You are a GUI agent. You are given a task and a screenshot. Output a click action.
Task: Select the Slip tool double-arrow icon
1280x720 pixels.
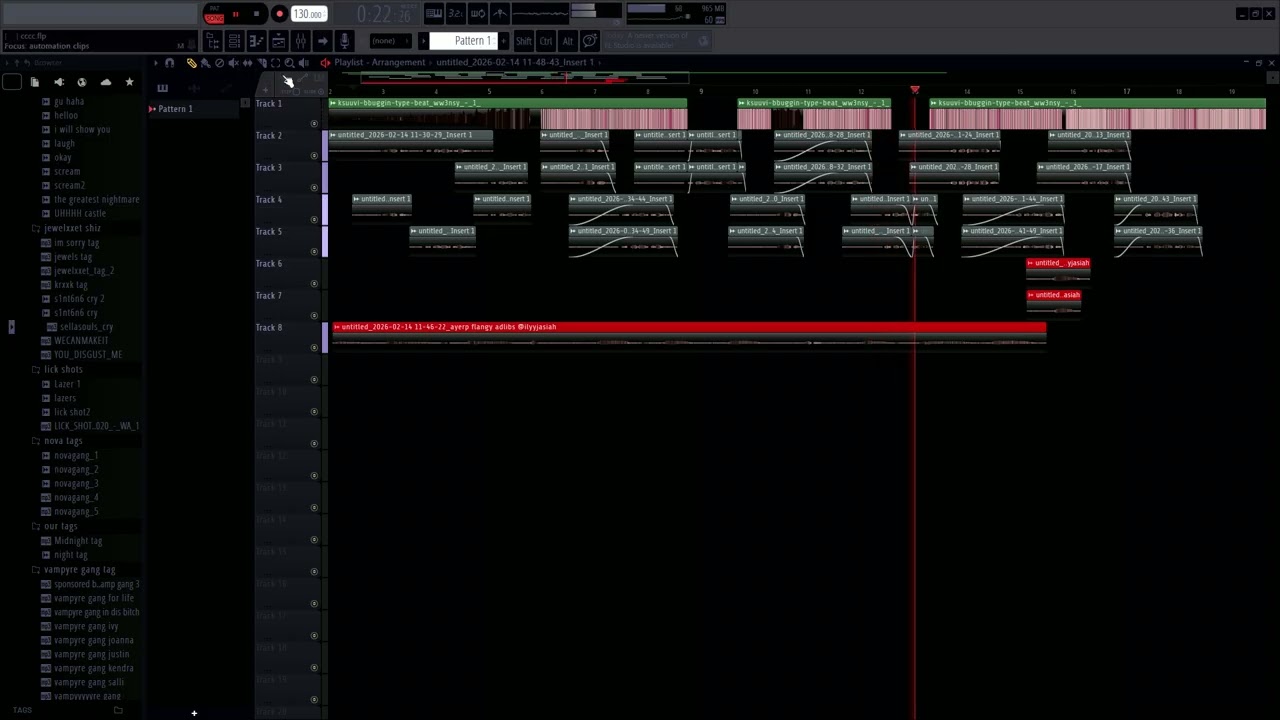[248, 63]
